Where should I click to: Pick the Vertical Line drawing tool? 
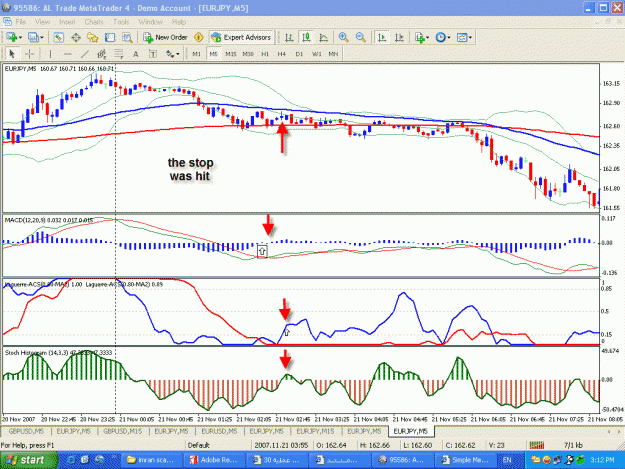point(50,54)
